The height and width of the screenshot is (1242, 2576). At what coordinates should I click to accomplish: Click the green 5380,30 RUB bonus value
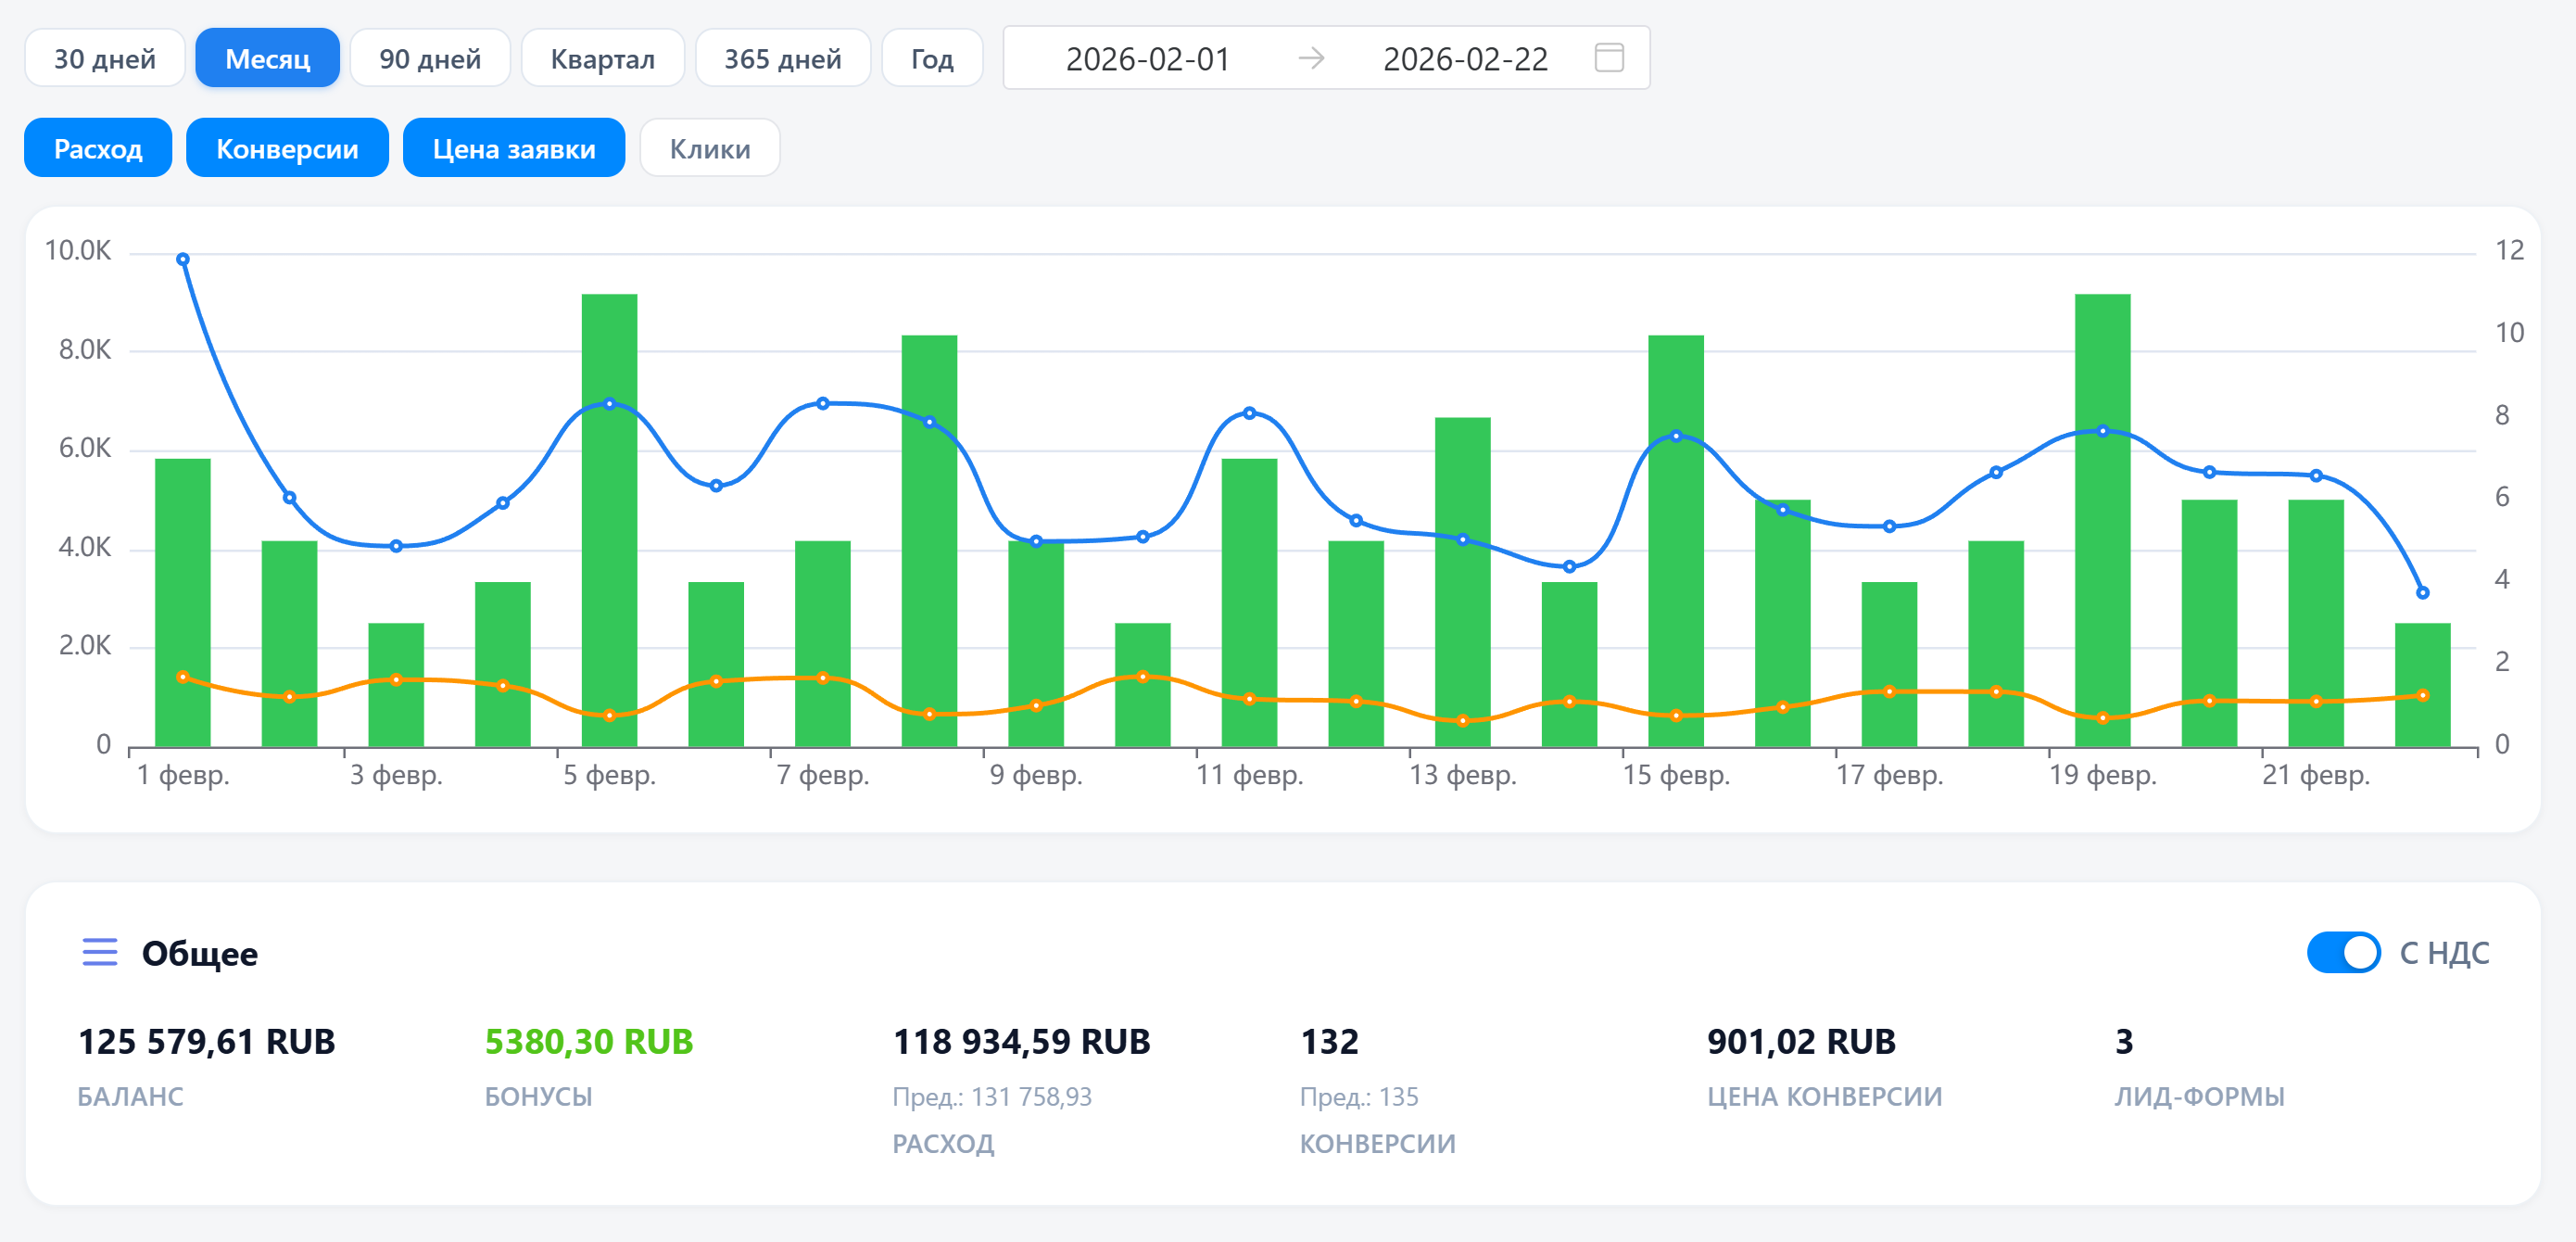(588, 1041)
